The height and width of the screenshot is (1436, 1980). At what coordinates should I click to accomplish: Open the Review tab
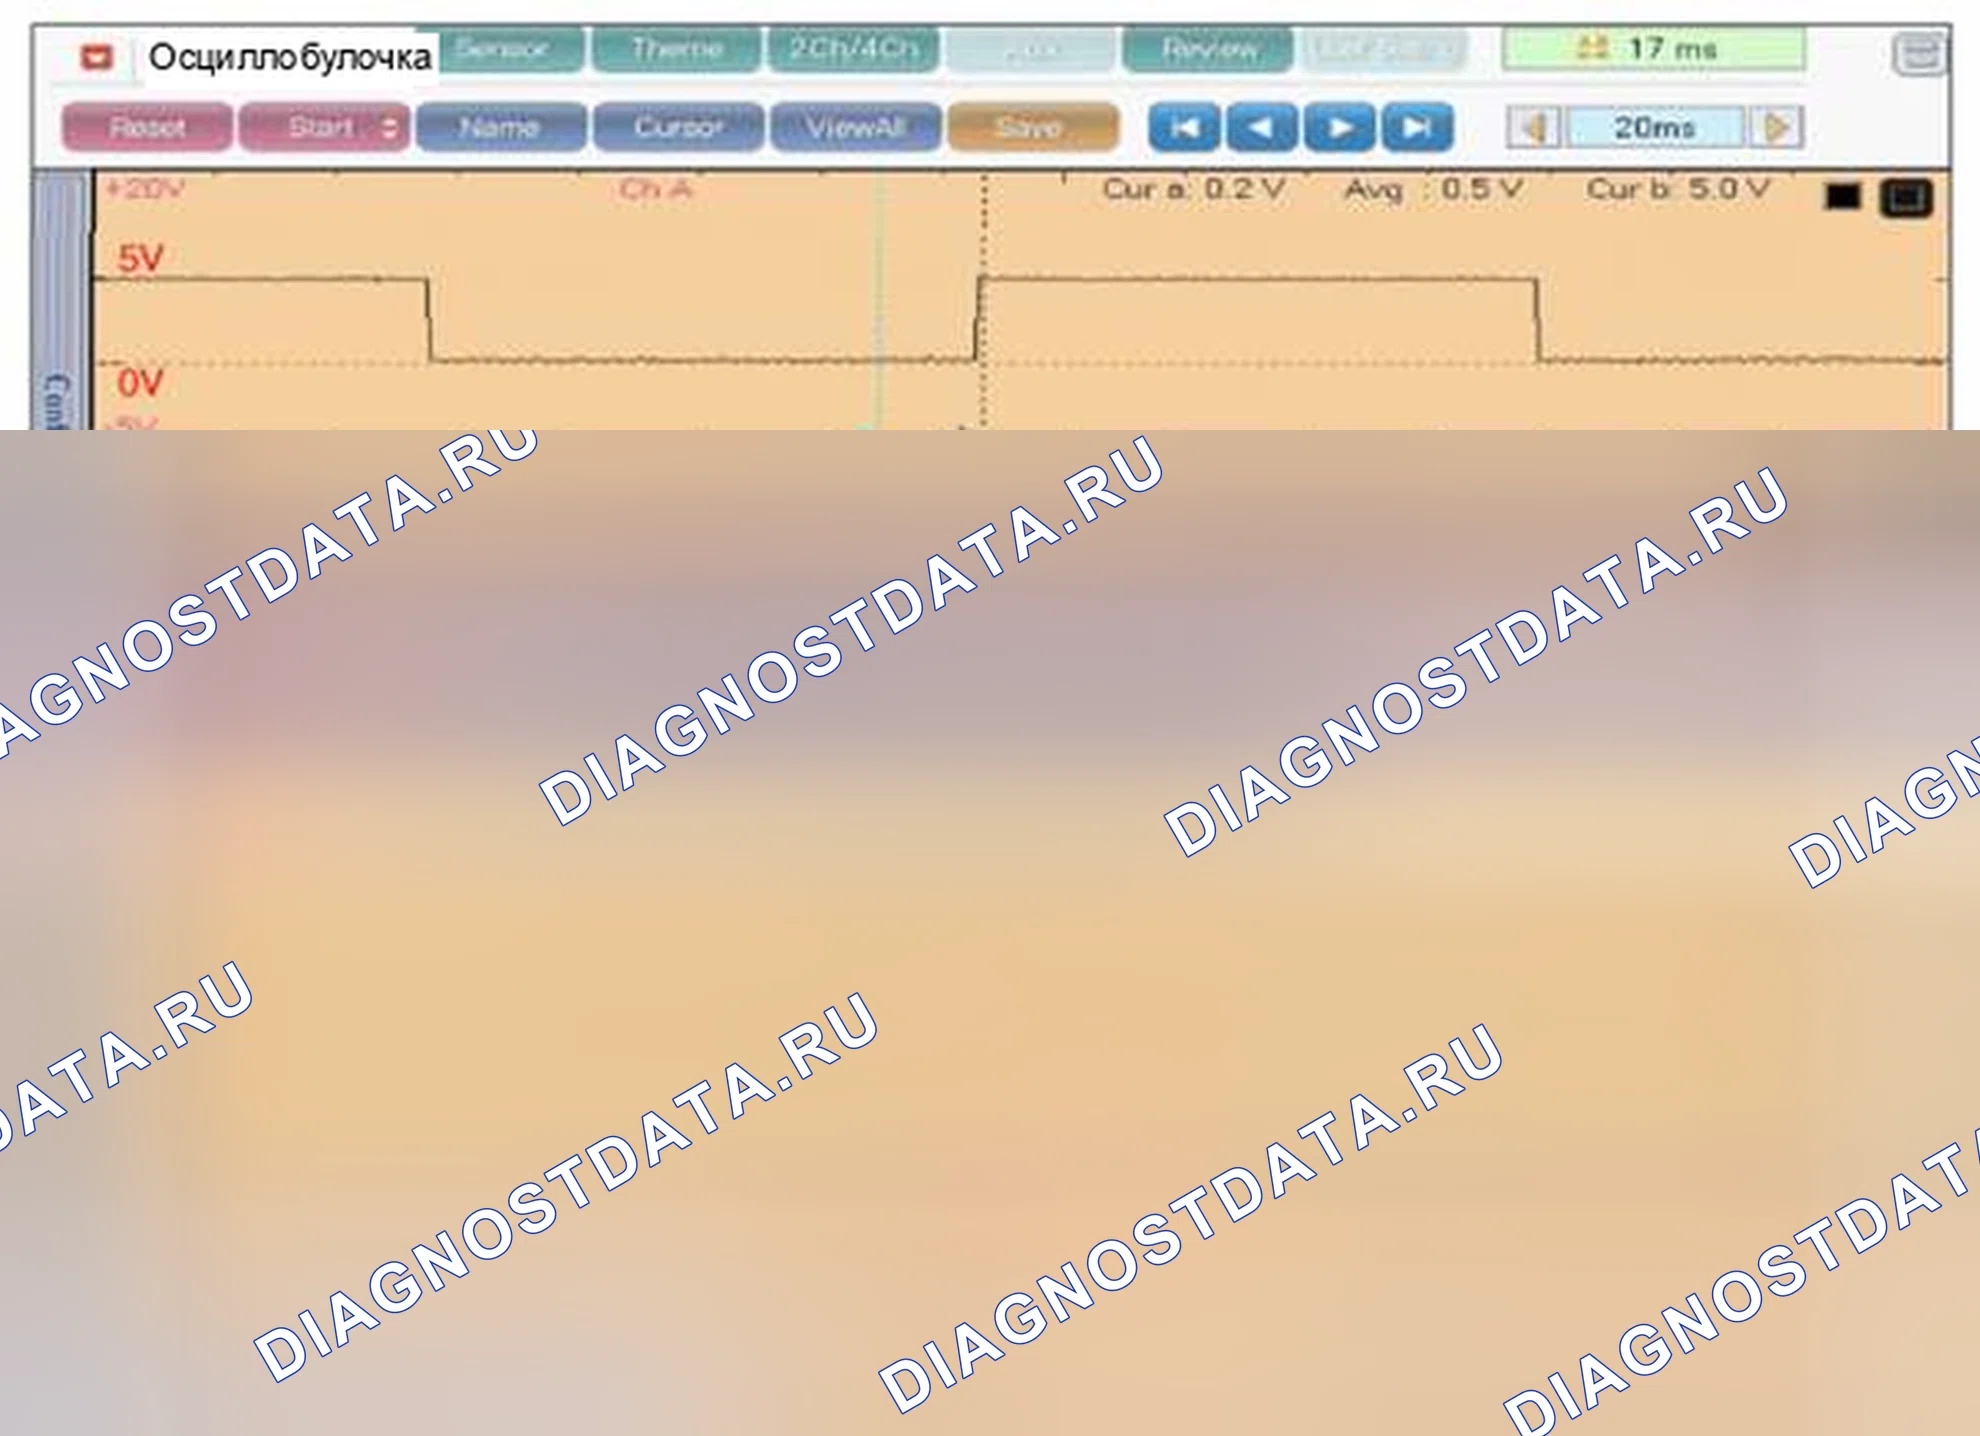tap(1209, 49)
